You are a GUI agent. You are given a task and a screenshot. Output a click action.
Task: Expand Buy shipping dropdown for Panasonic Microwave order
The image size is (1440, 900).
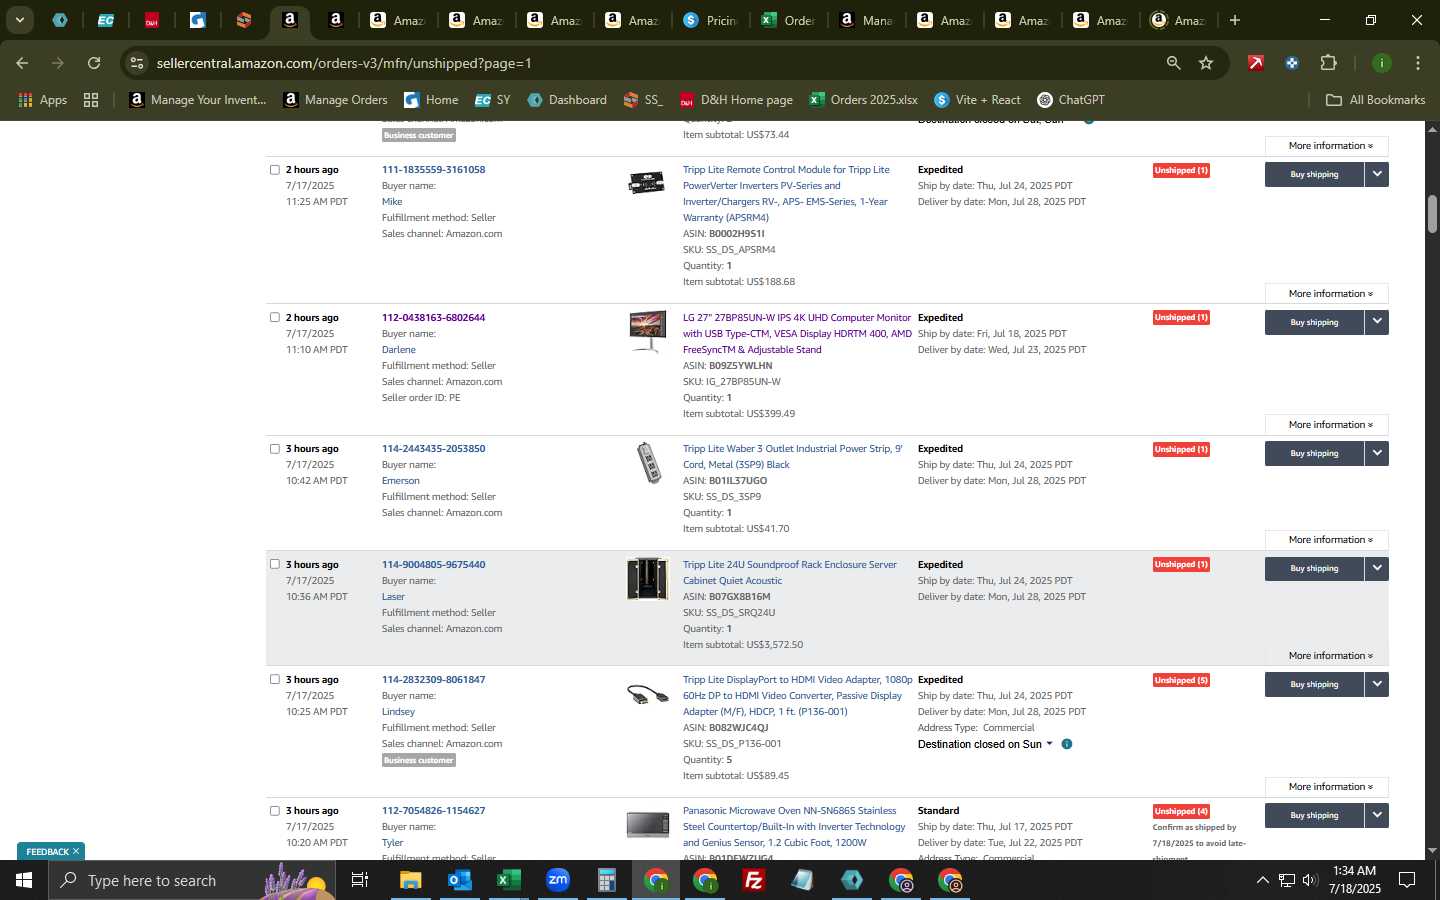point(1377,815)
